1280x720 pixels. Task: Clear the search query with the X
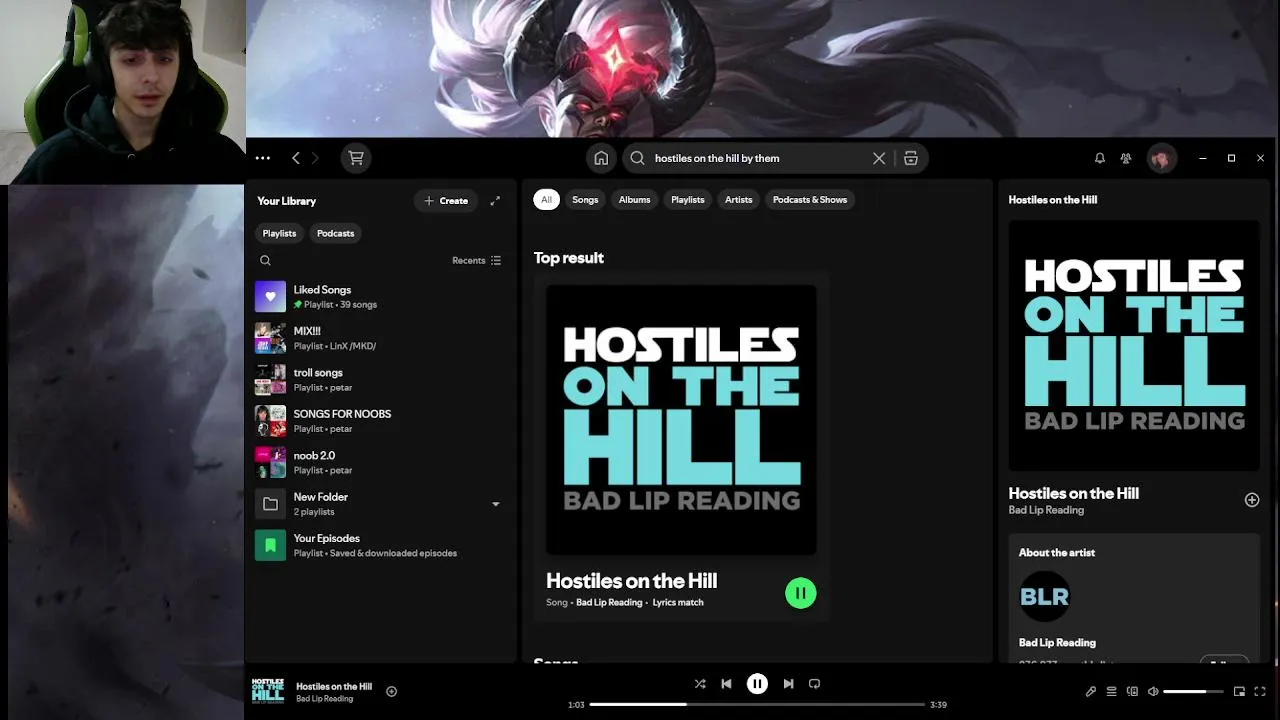click(879, 158)
